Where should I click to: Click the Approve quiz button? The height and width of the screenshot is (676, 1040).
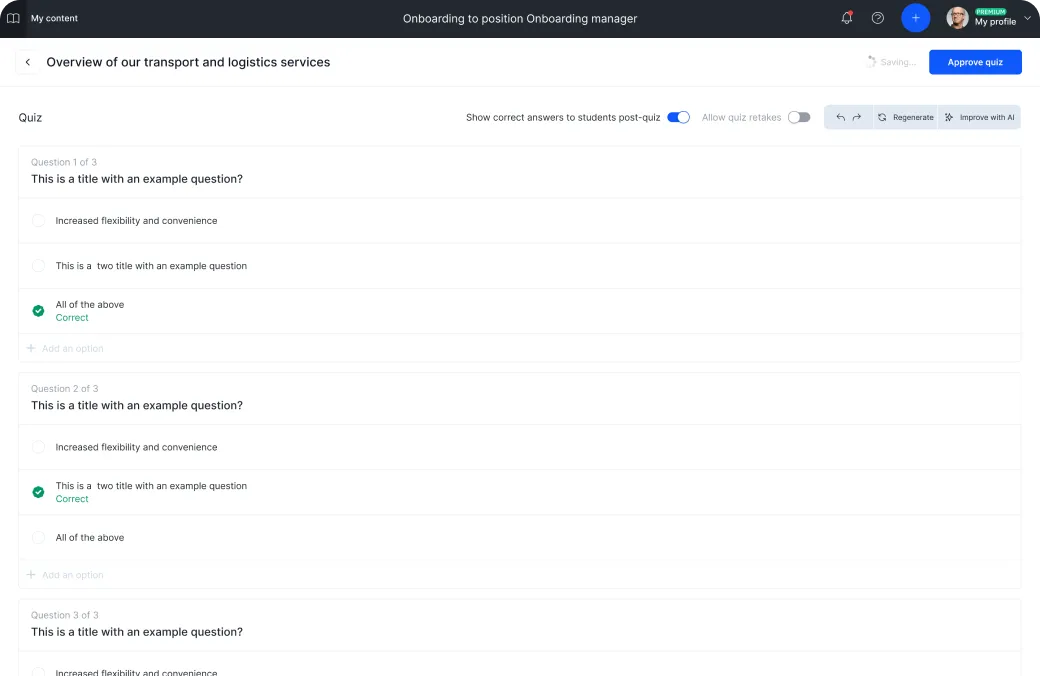[975, 62]
